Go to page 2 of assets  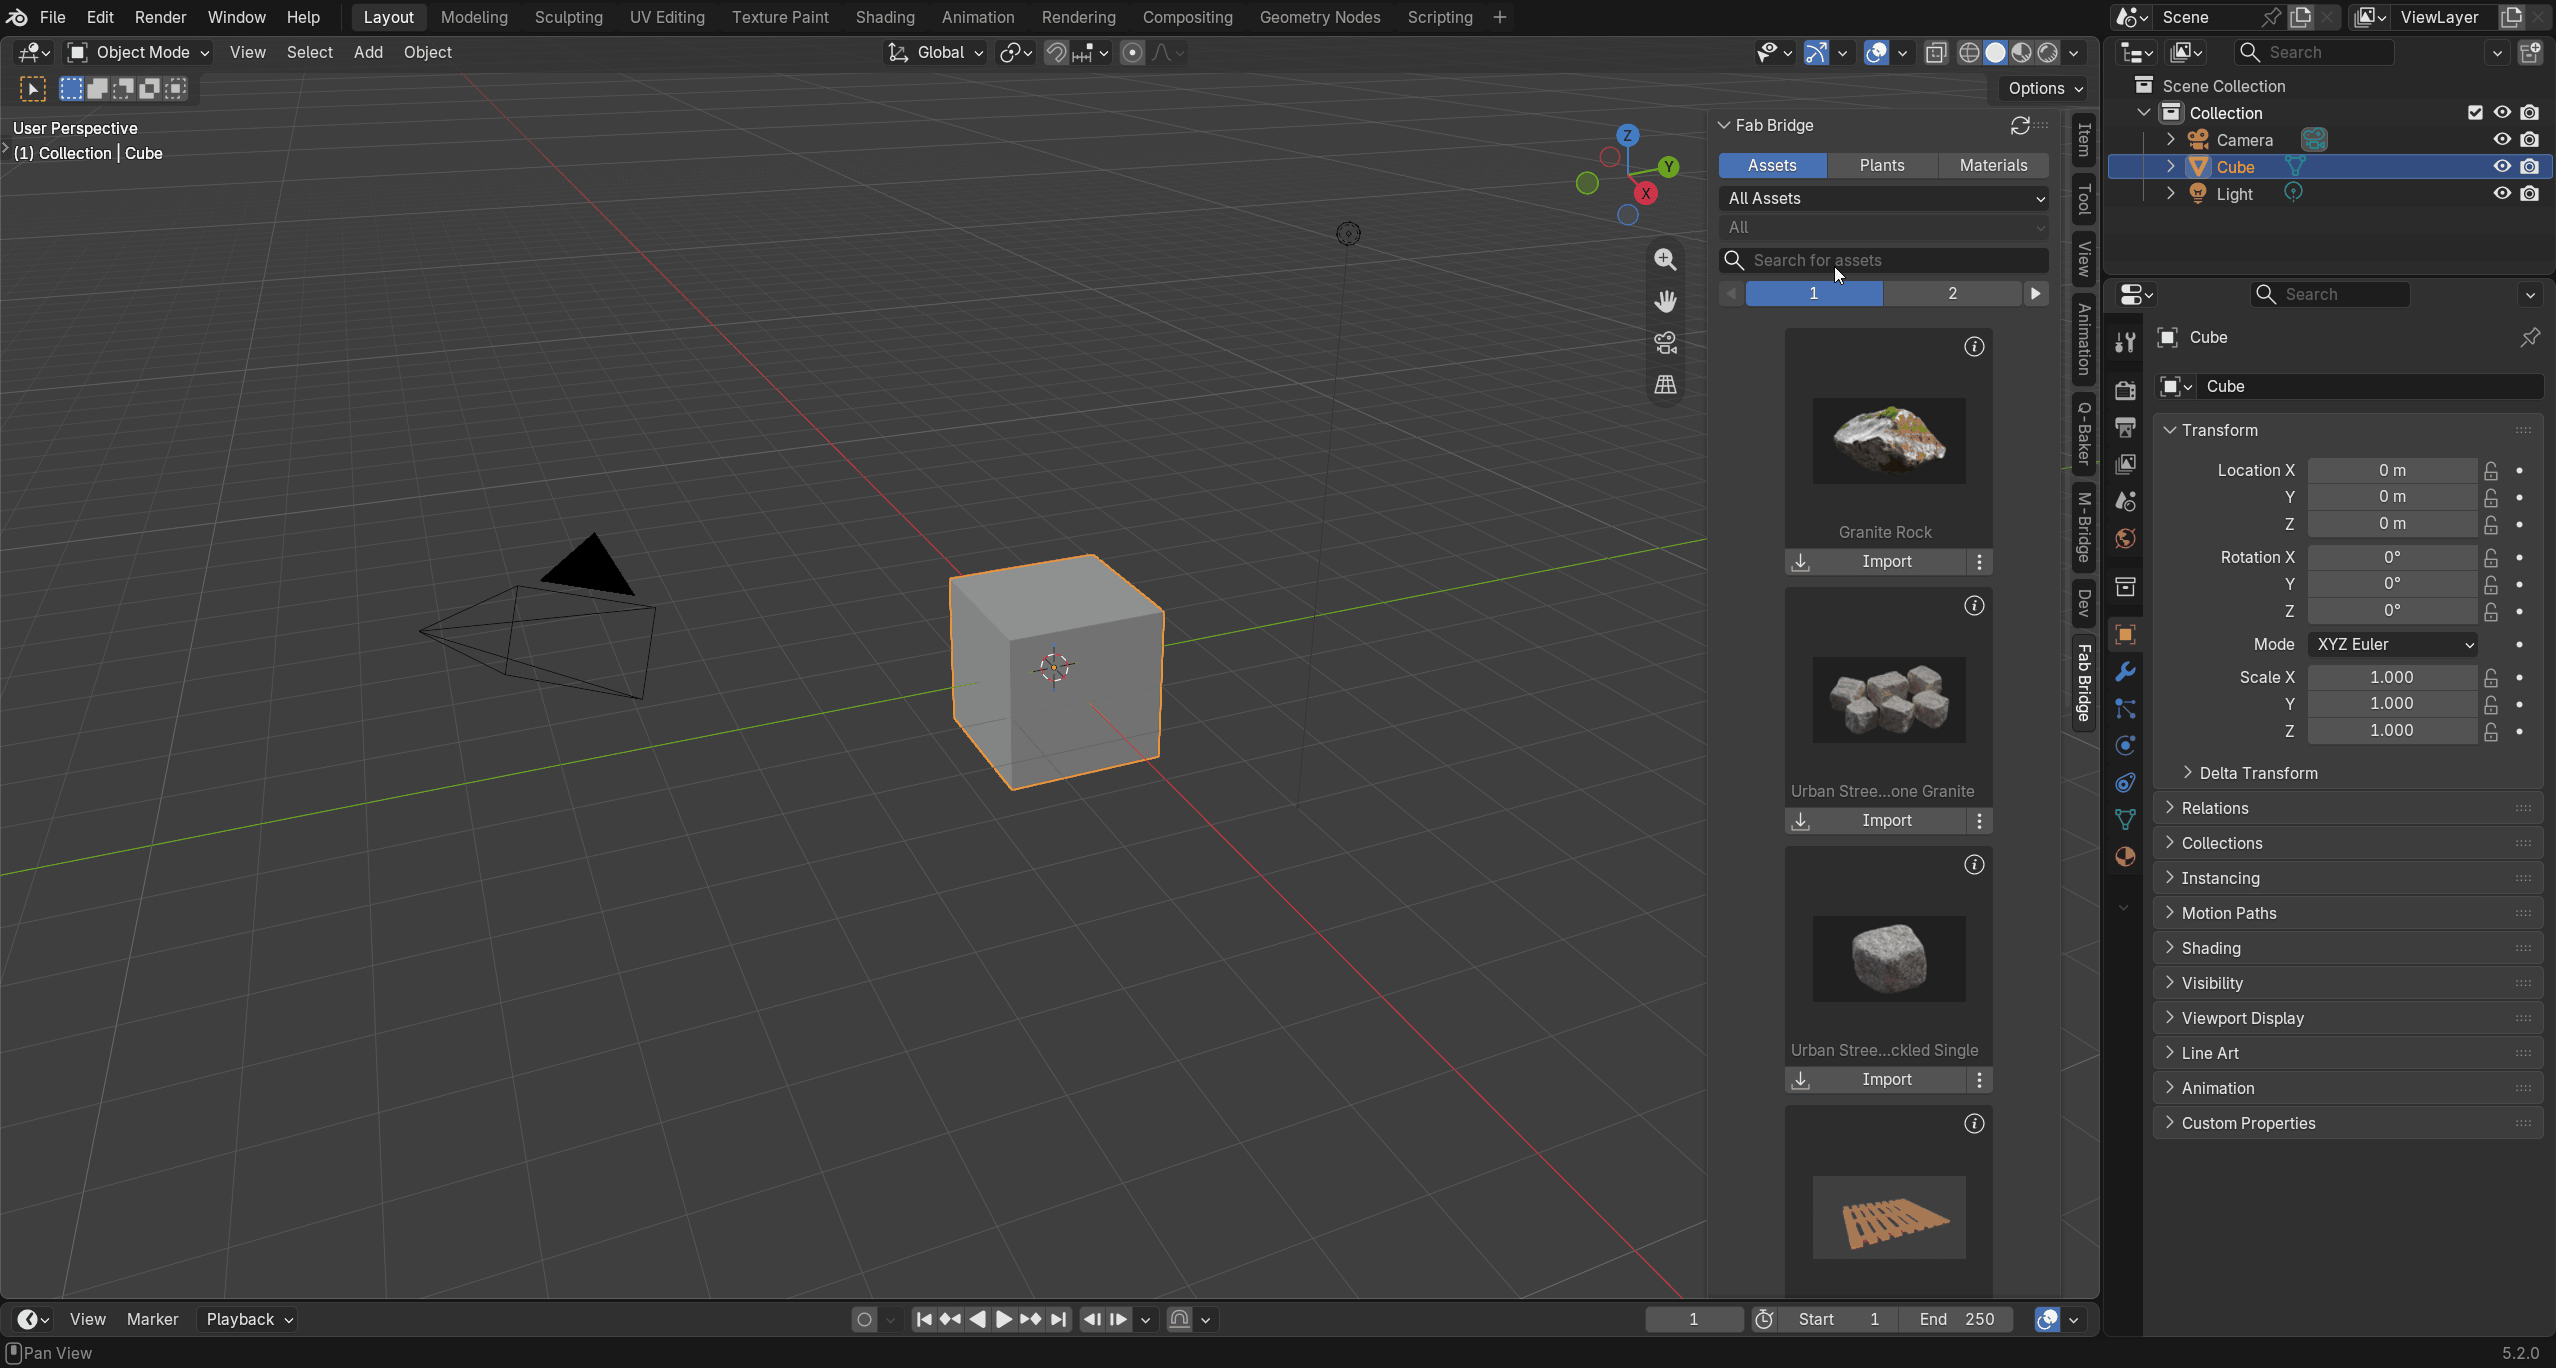(x=1952, y=294)
